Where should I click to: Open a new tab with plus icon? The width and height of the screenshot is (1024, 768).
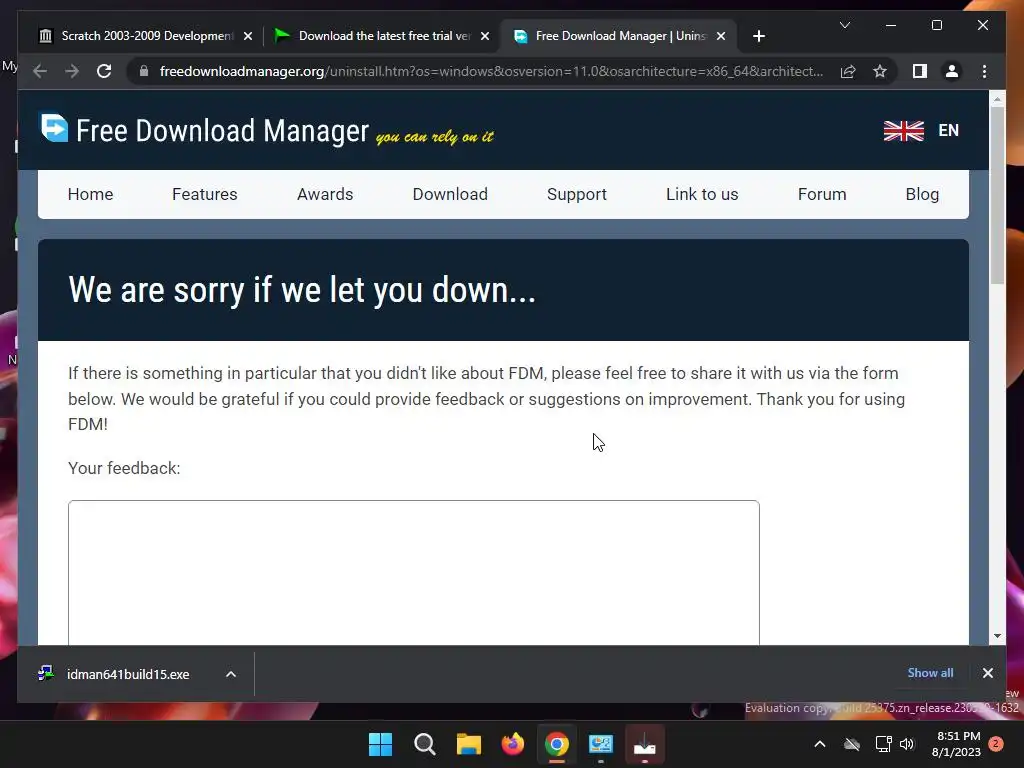[758, 36]
